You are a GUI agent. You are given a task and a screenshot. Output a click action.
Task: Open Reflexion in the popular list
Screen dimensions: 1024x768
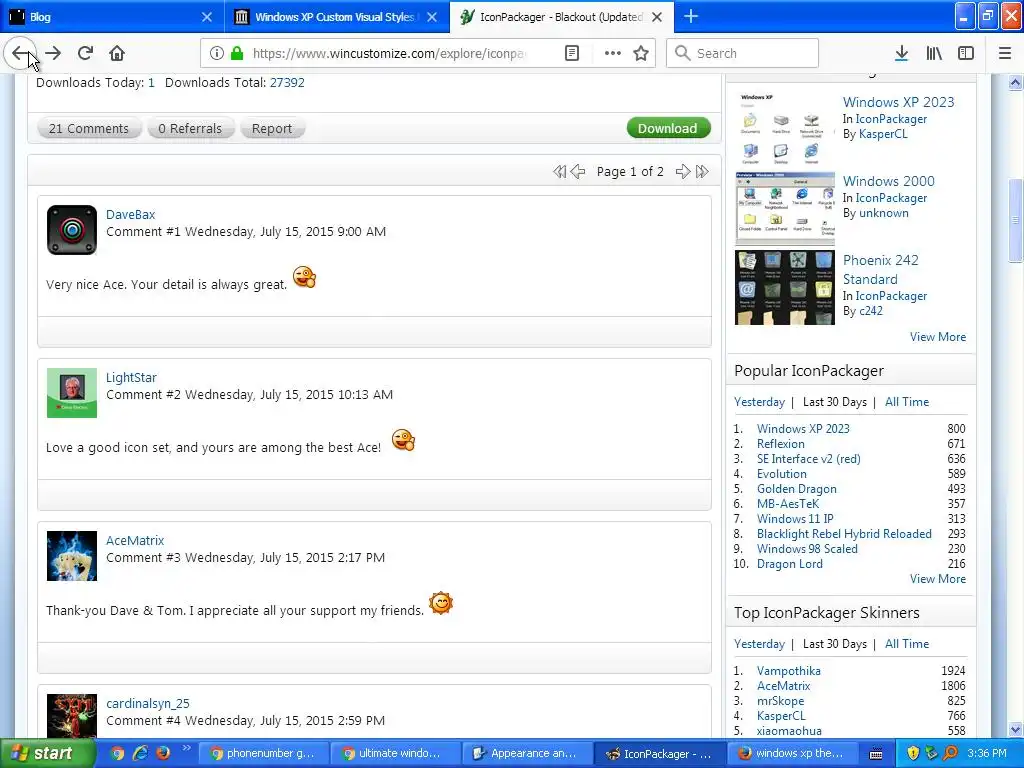coord(780,443)
